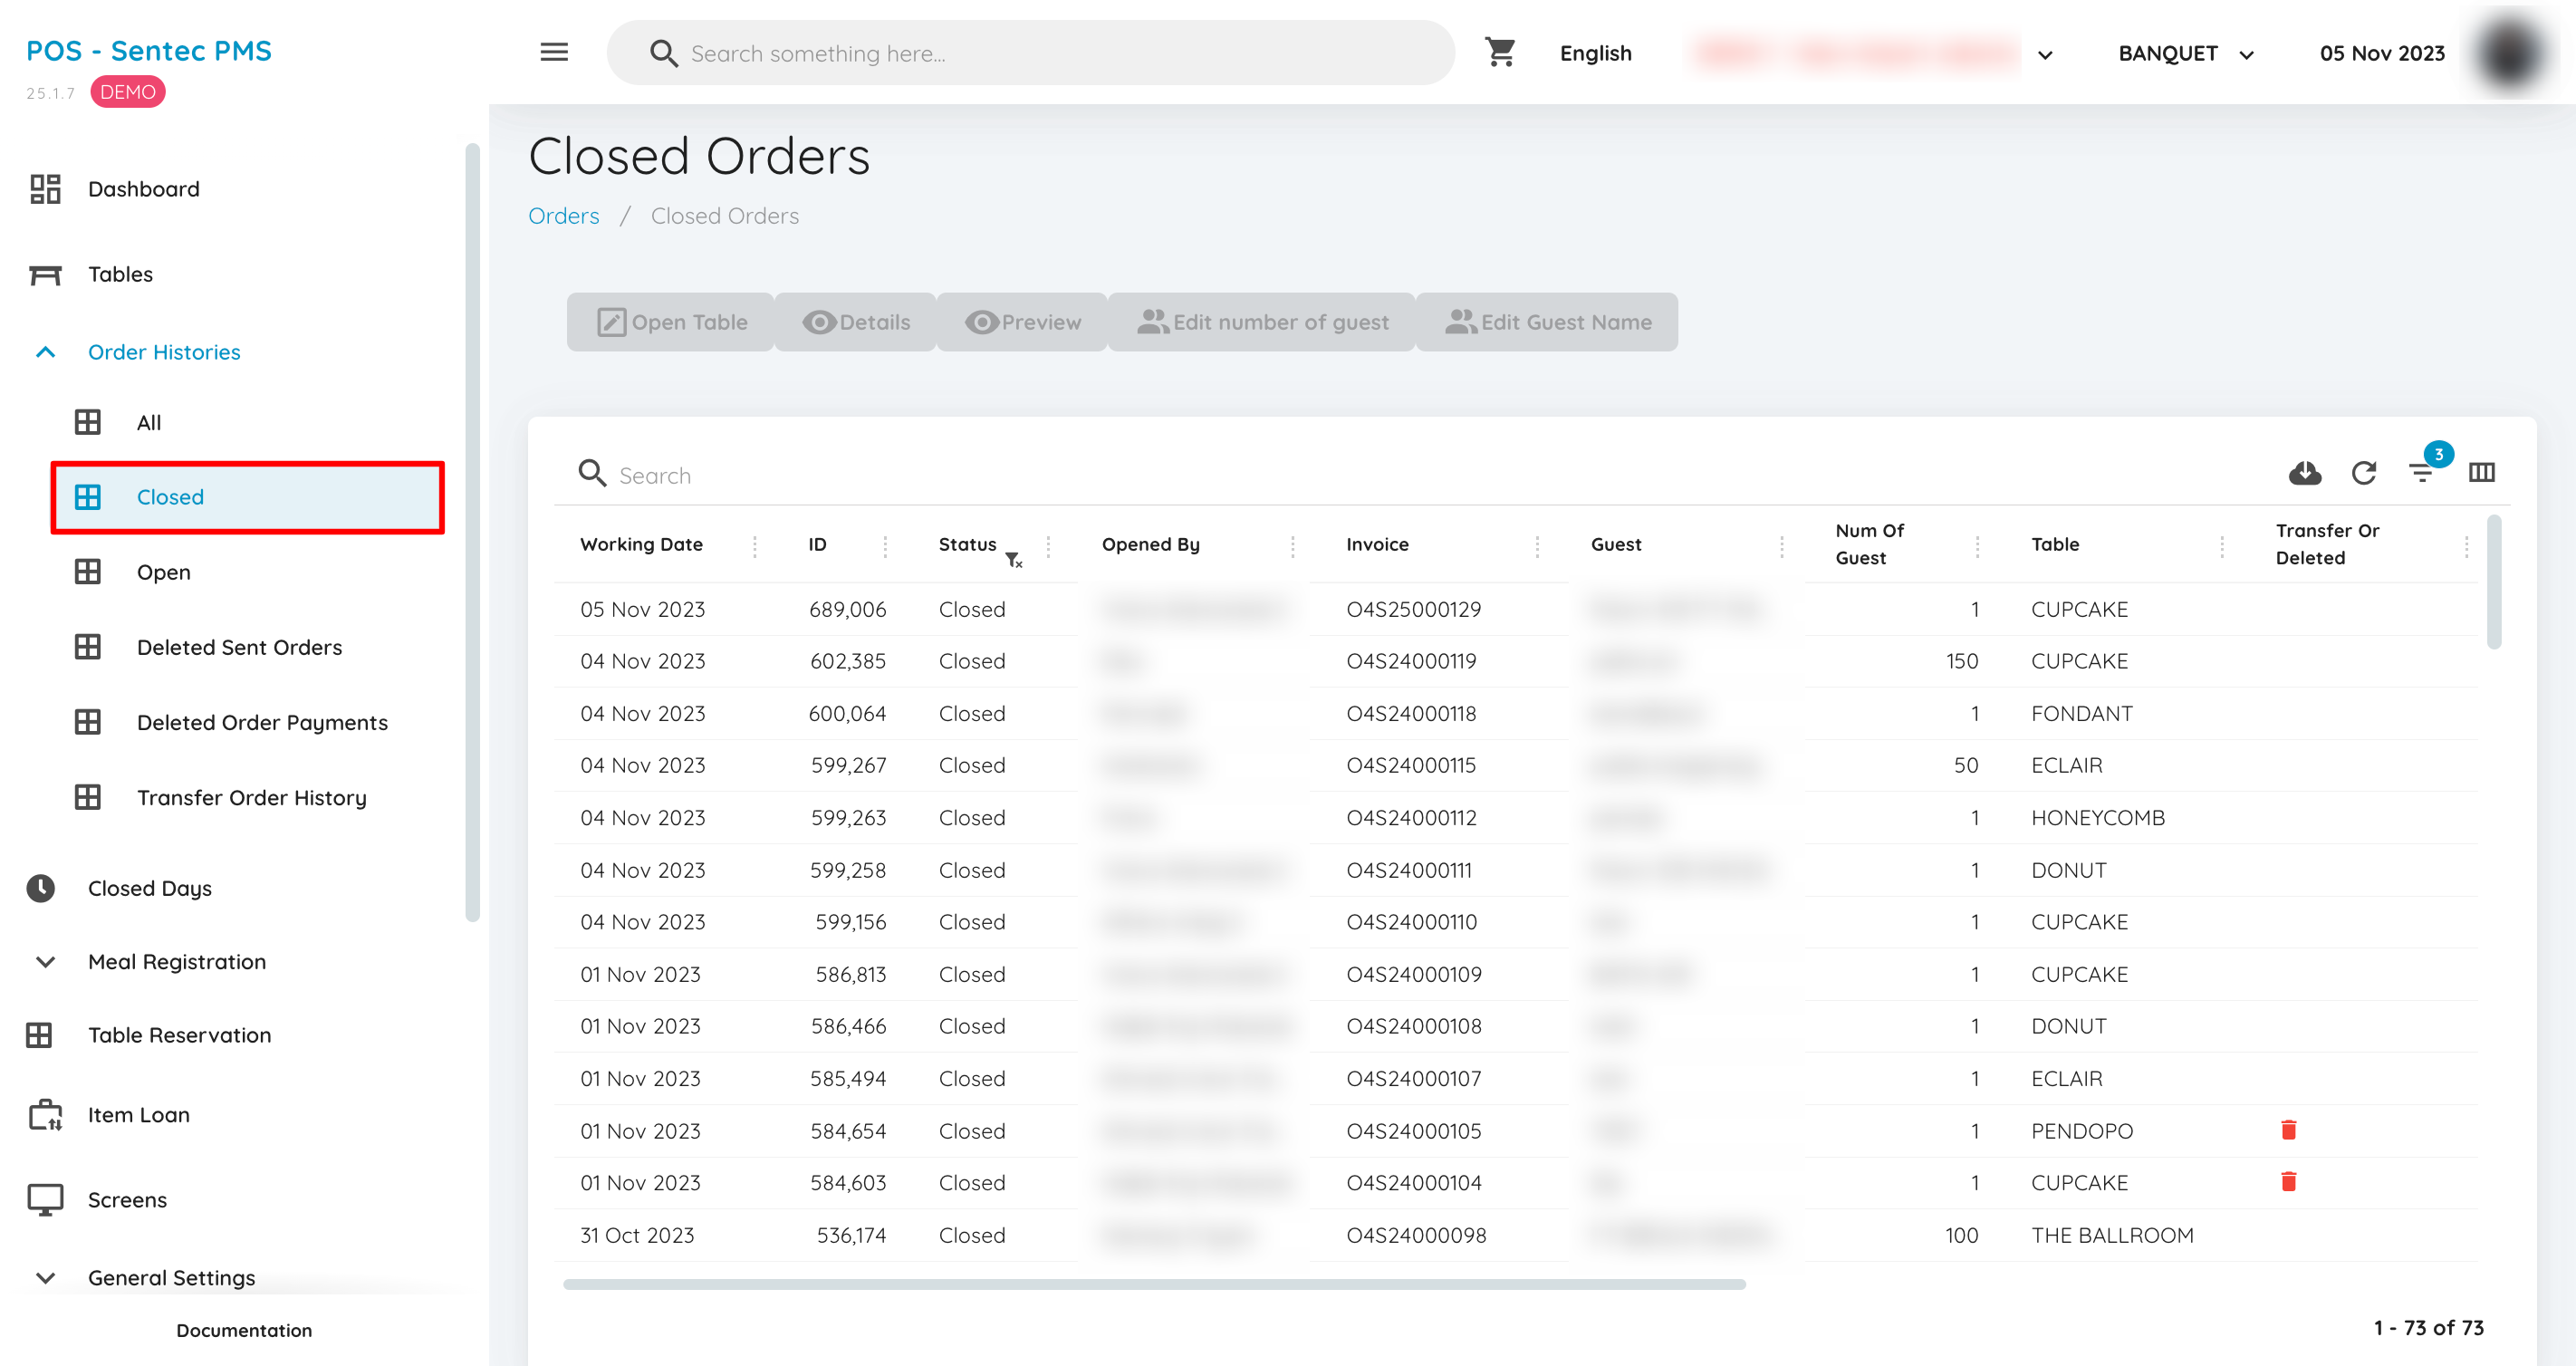
Task: Click the user avatar in top bar
Action: [2510, 54]
